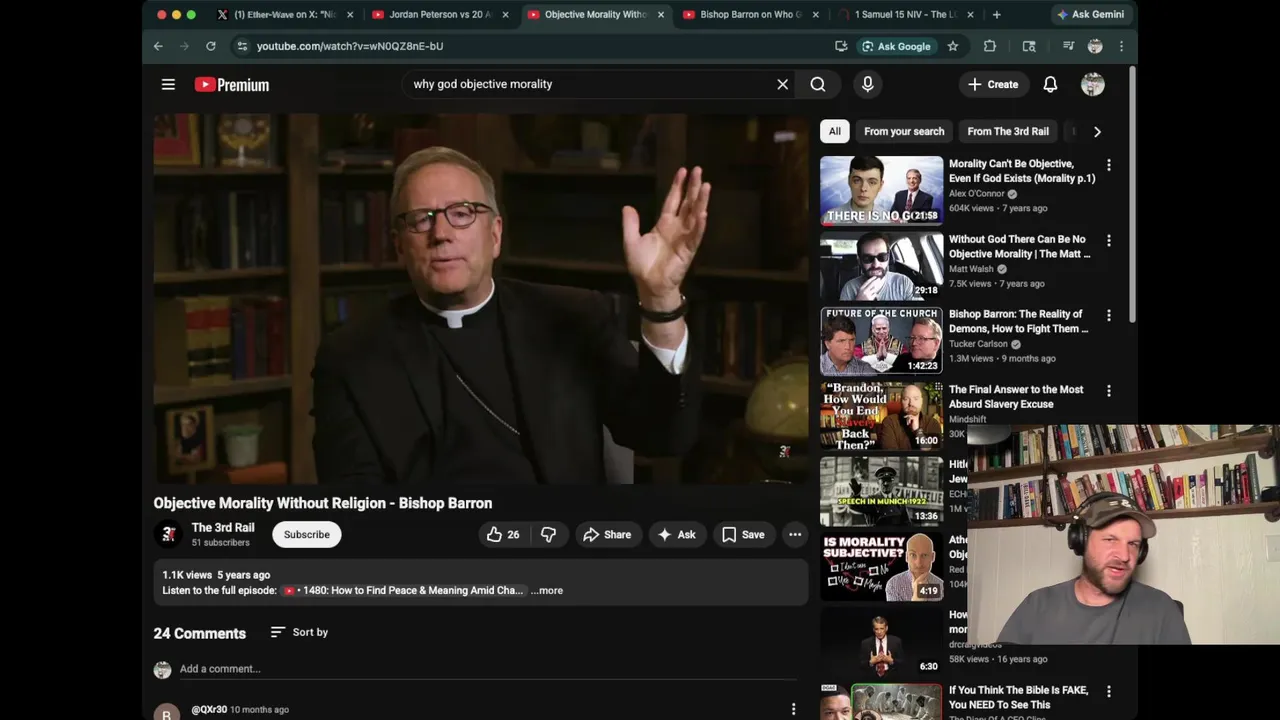This screenshot has height=720, width=1280.
Task: Open the 6:30 duration video thumbnail
Action: (x=881, y=641)
